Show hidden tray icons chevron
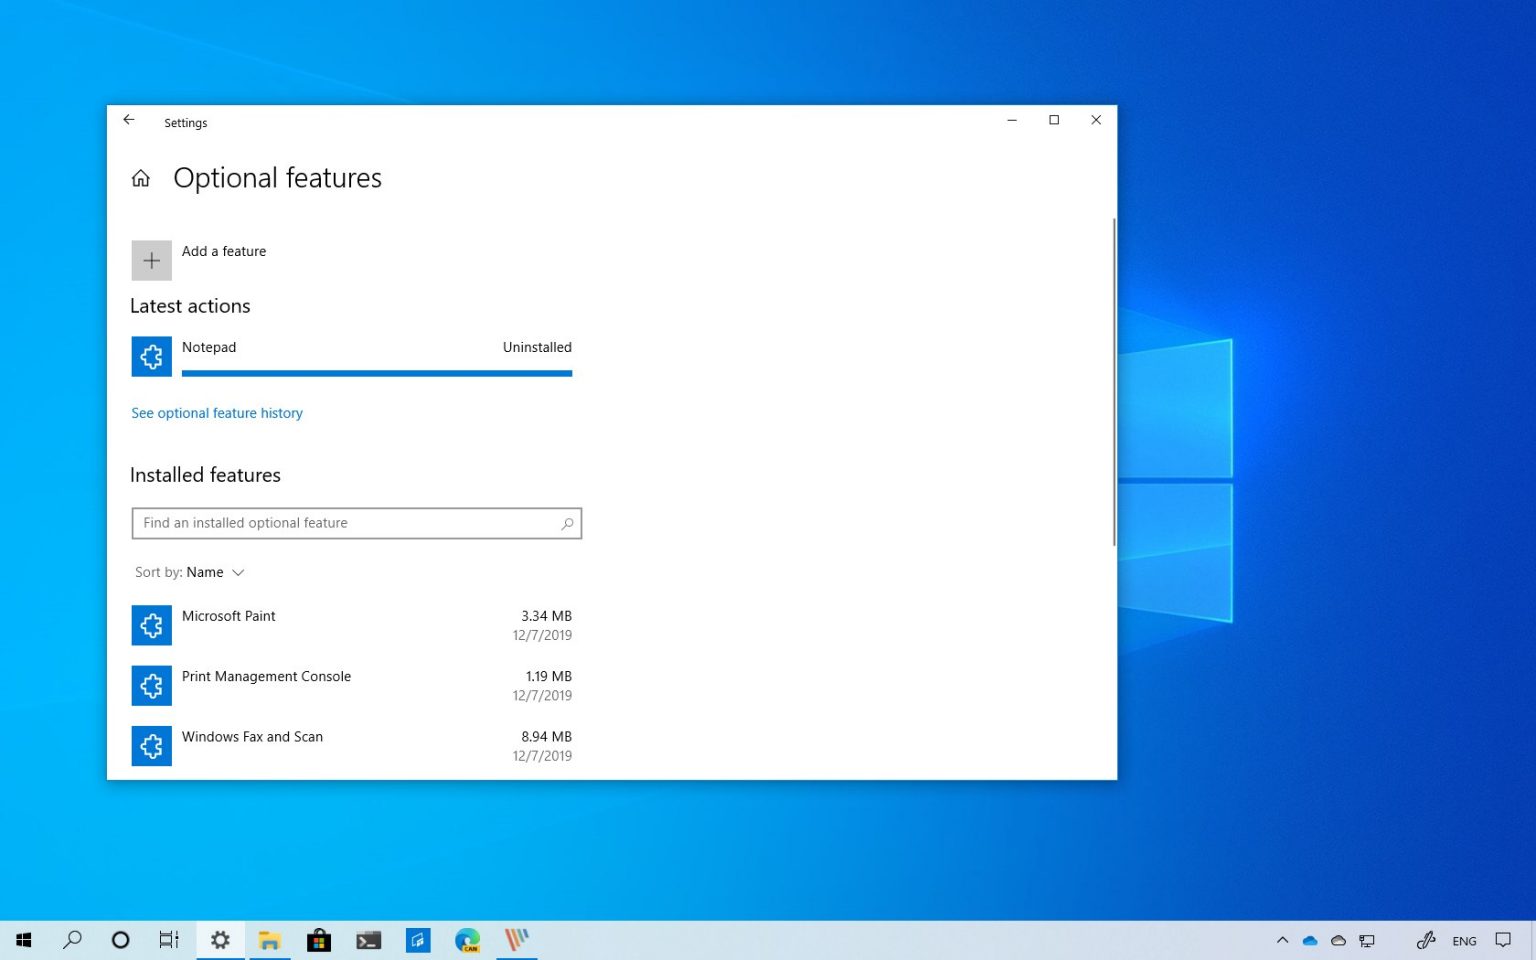This screenshot has width=1536, height=960. click(x=1282, y=940)
